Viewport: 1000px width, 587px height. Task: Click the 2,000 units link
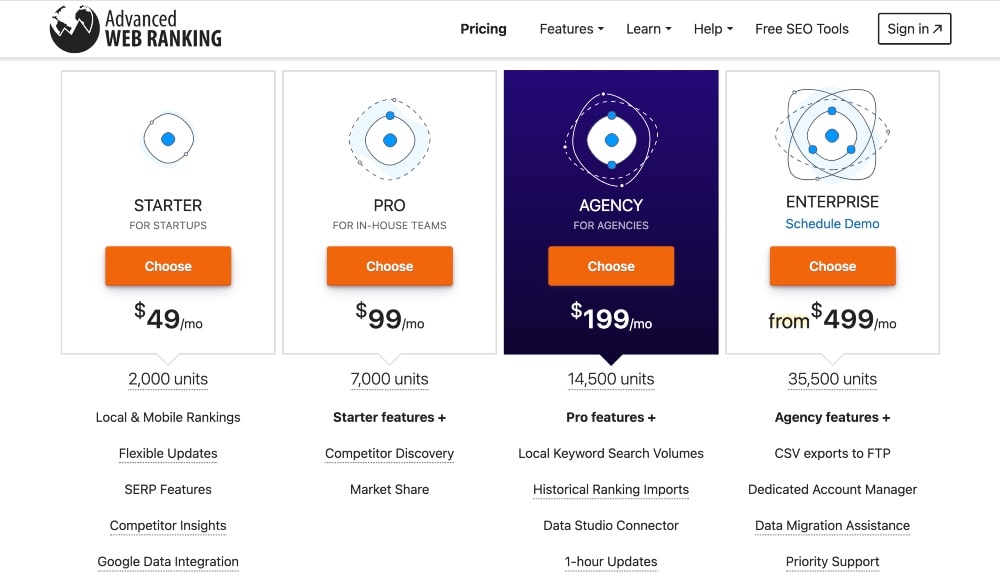pyautogui.click(x=168, y=379)
